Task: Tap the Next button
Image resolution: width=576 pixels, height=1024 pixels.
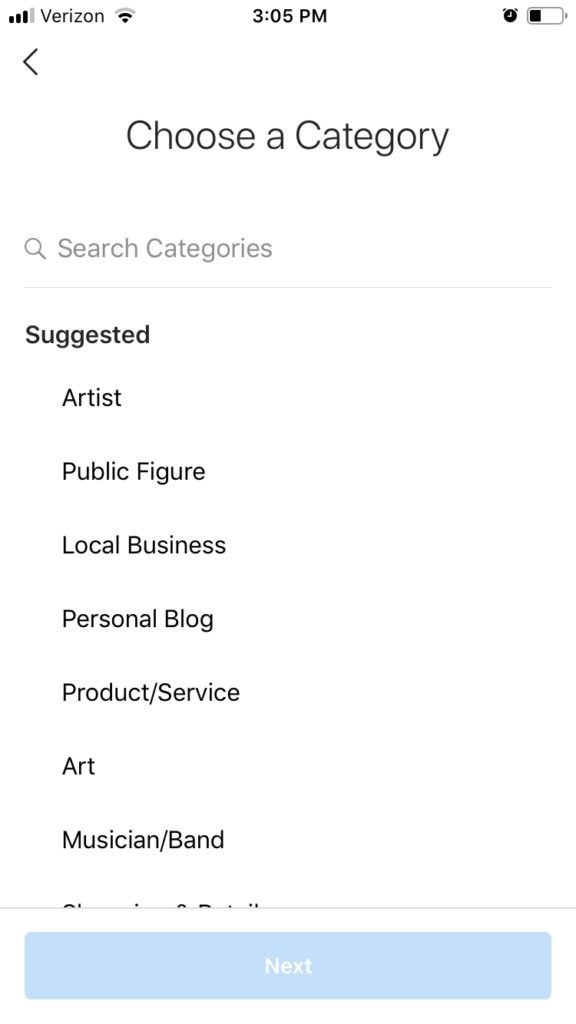Action: (288, 965)
